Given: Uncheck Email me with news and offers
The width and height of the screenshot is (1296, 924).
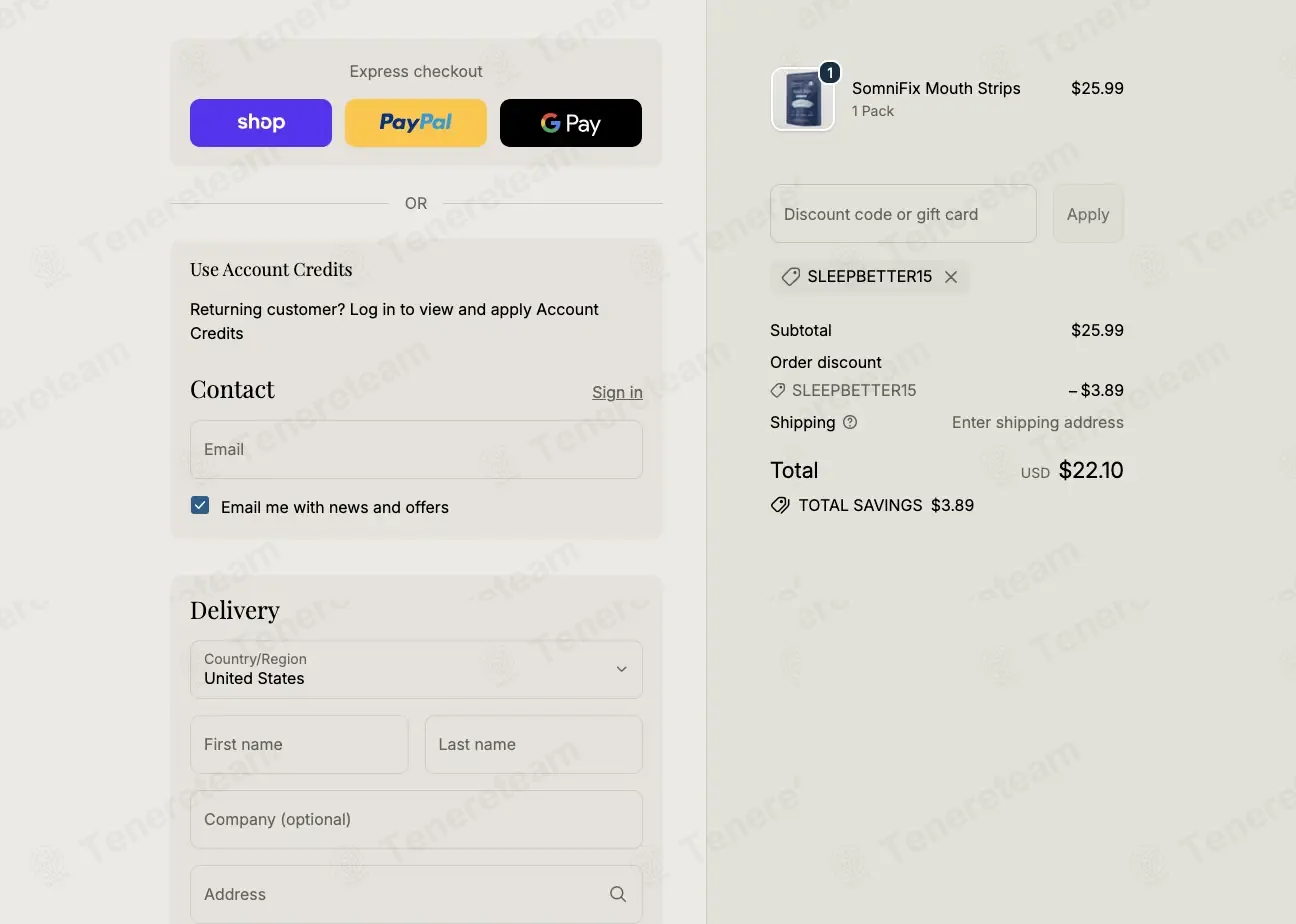Looking at the screenshot, I should (x=200, y=506).
